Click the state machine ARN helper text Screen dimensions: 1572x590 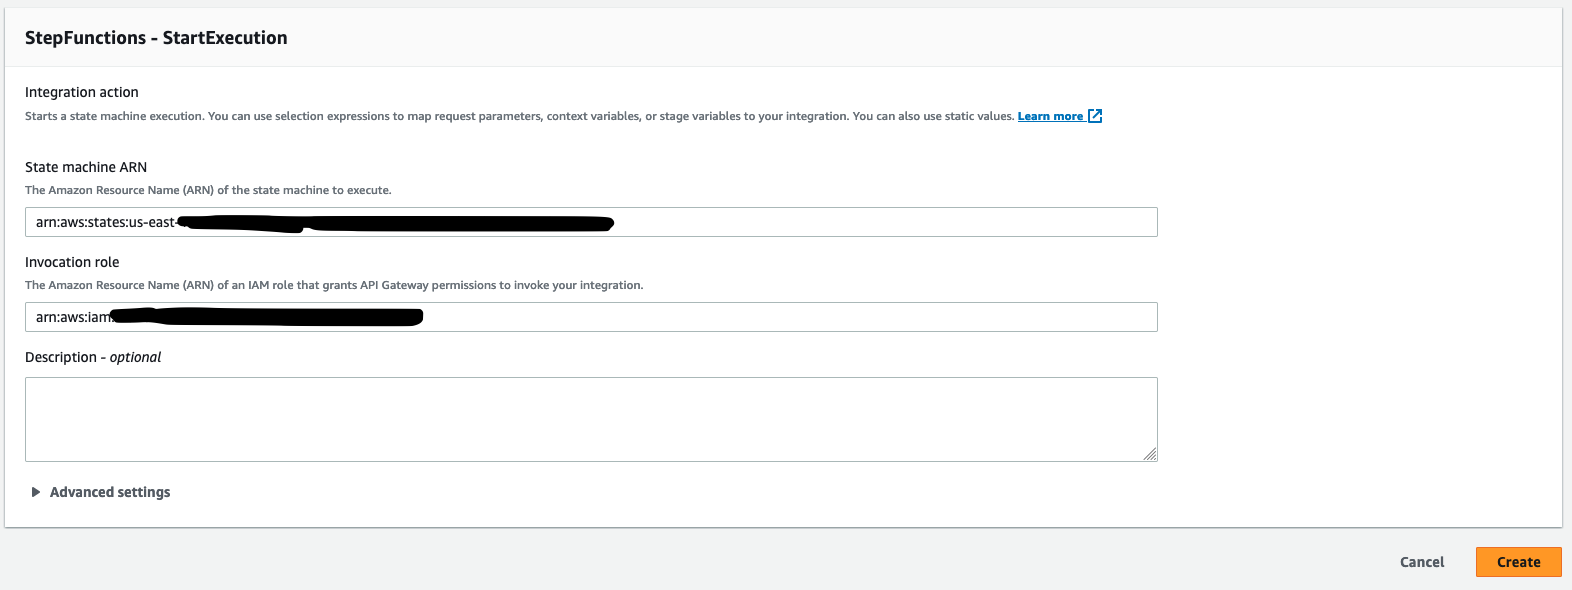[x=208, y=190]
